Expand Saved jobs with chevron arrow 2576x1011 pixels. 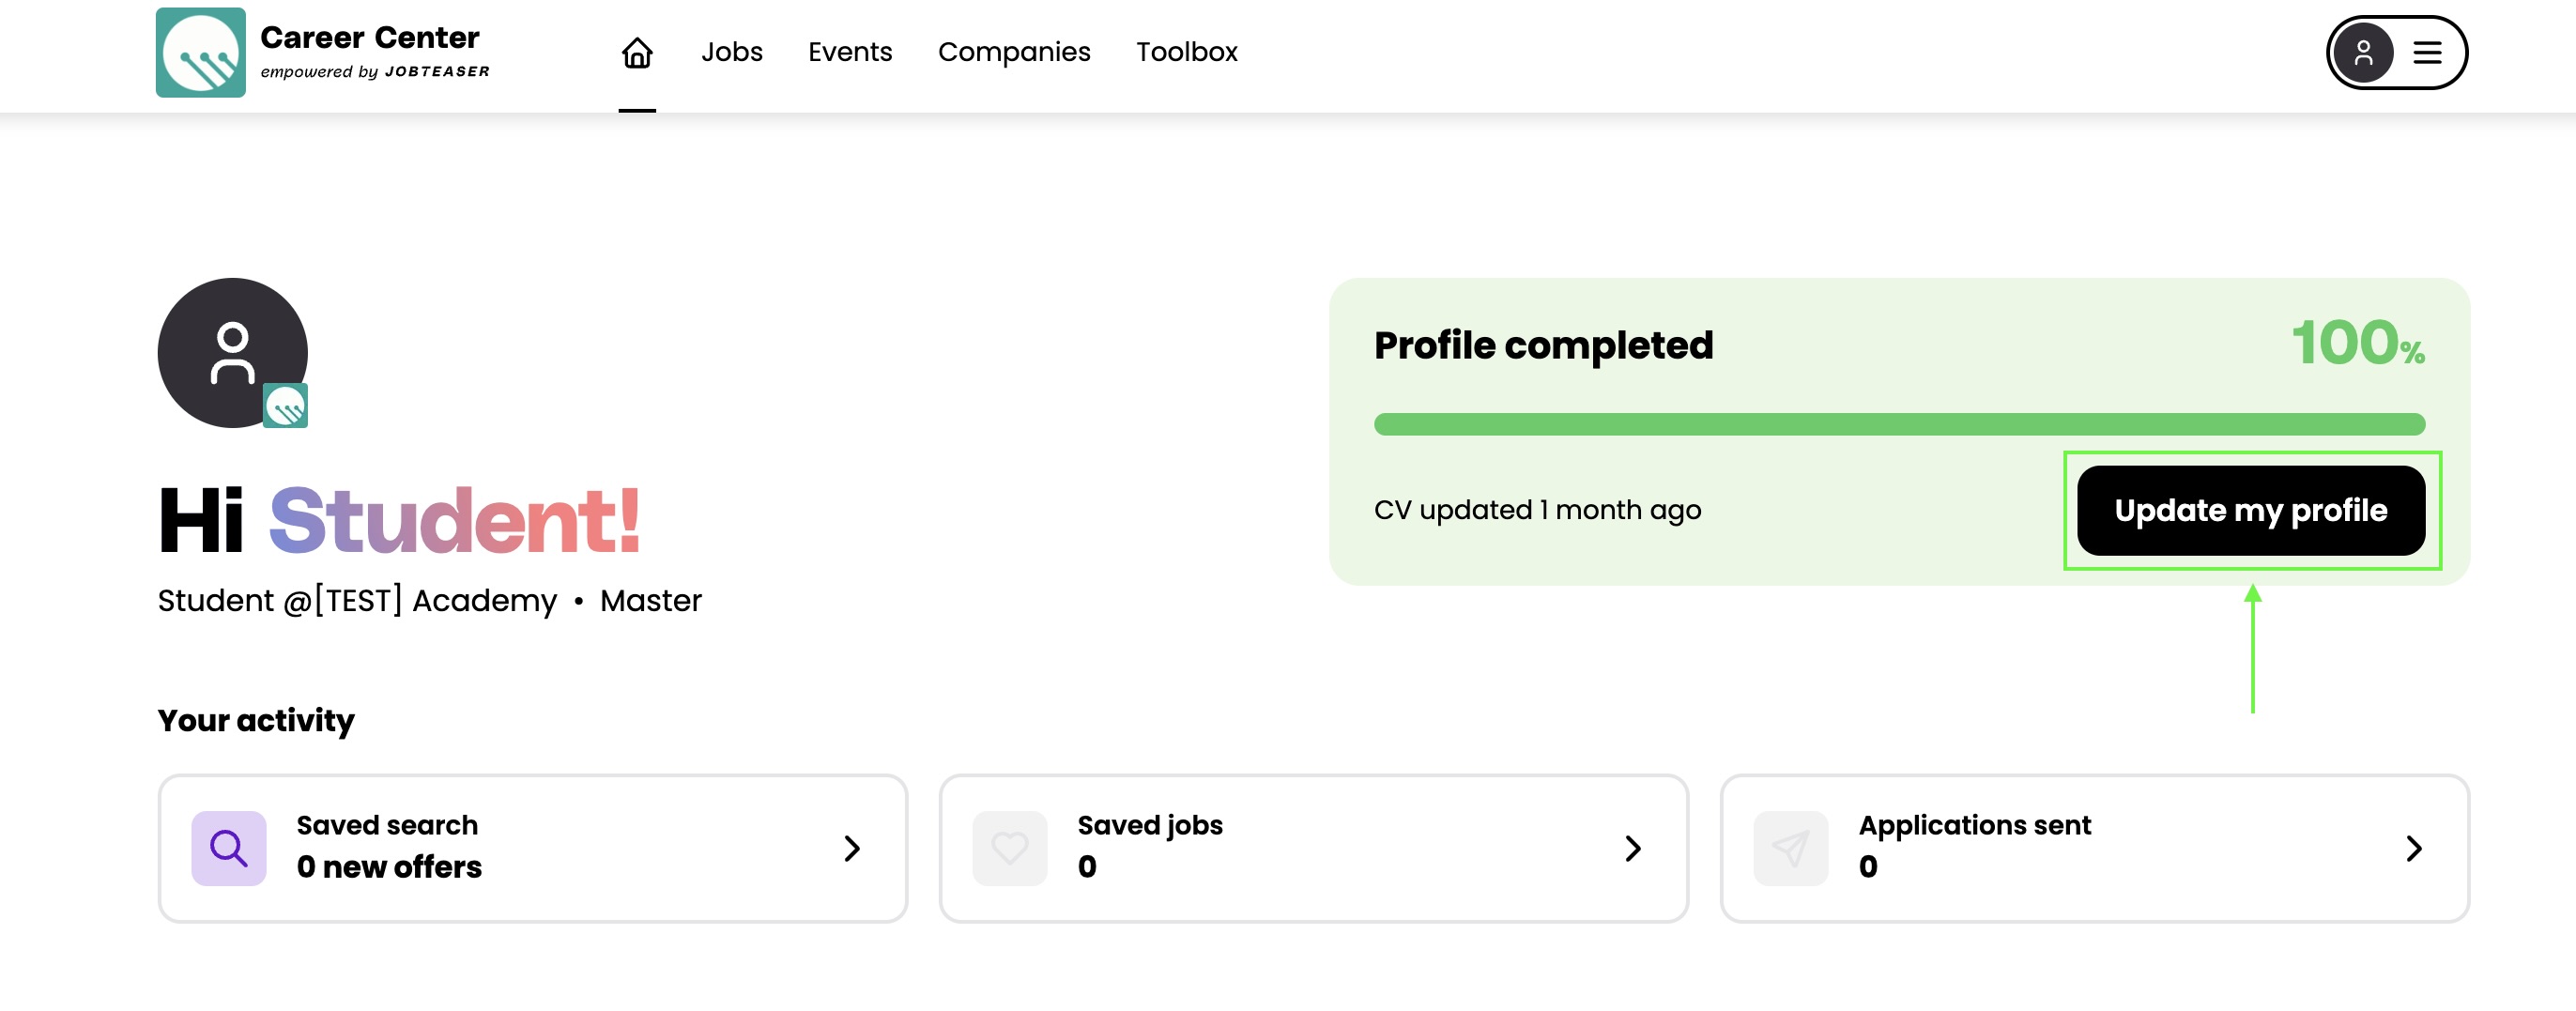pos(1633,848)
